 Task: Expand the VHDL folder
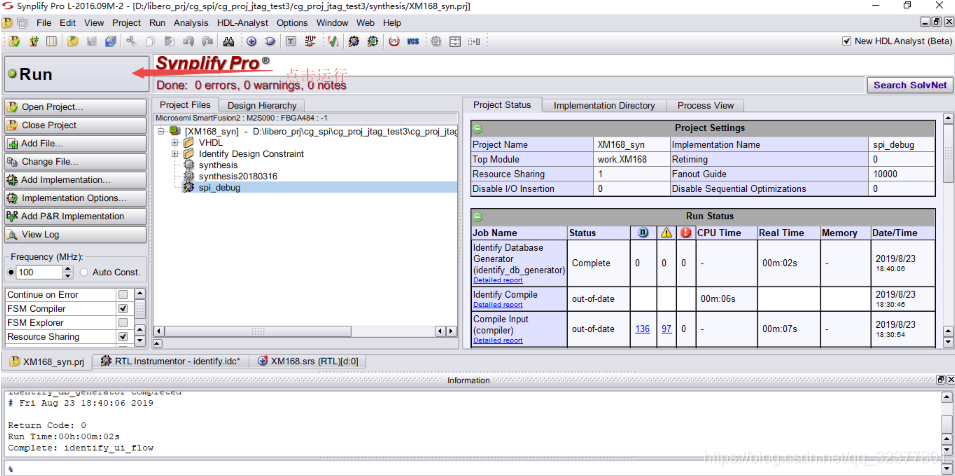point(175,143)
